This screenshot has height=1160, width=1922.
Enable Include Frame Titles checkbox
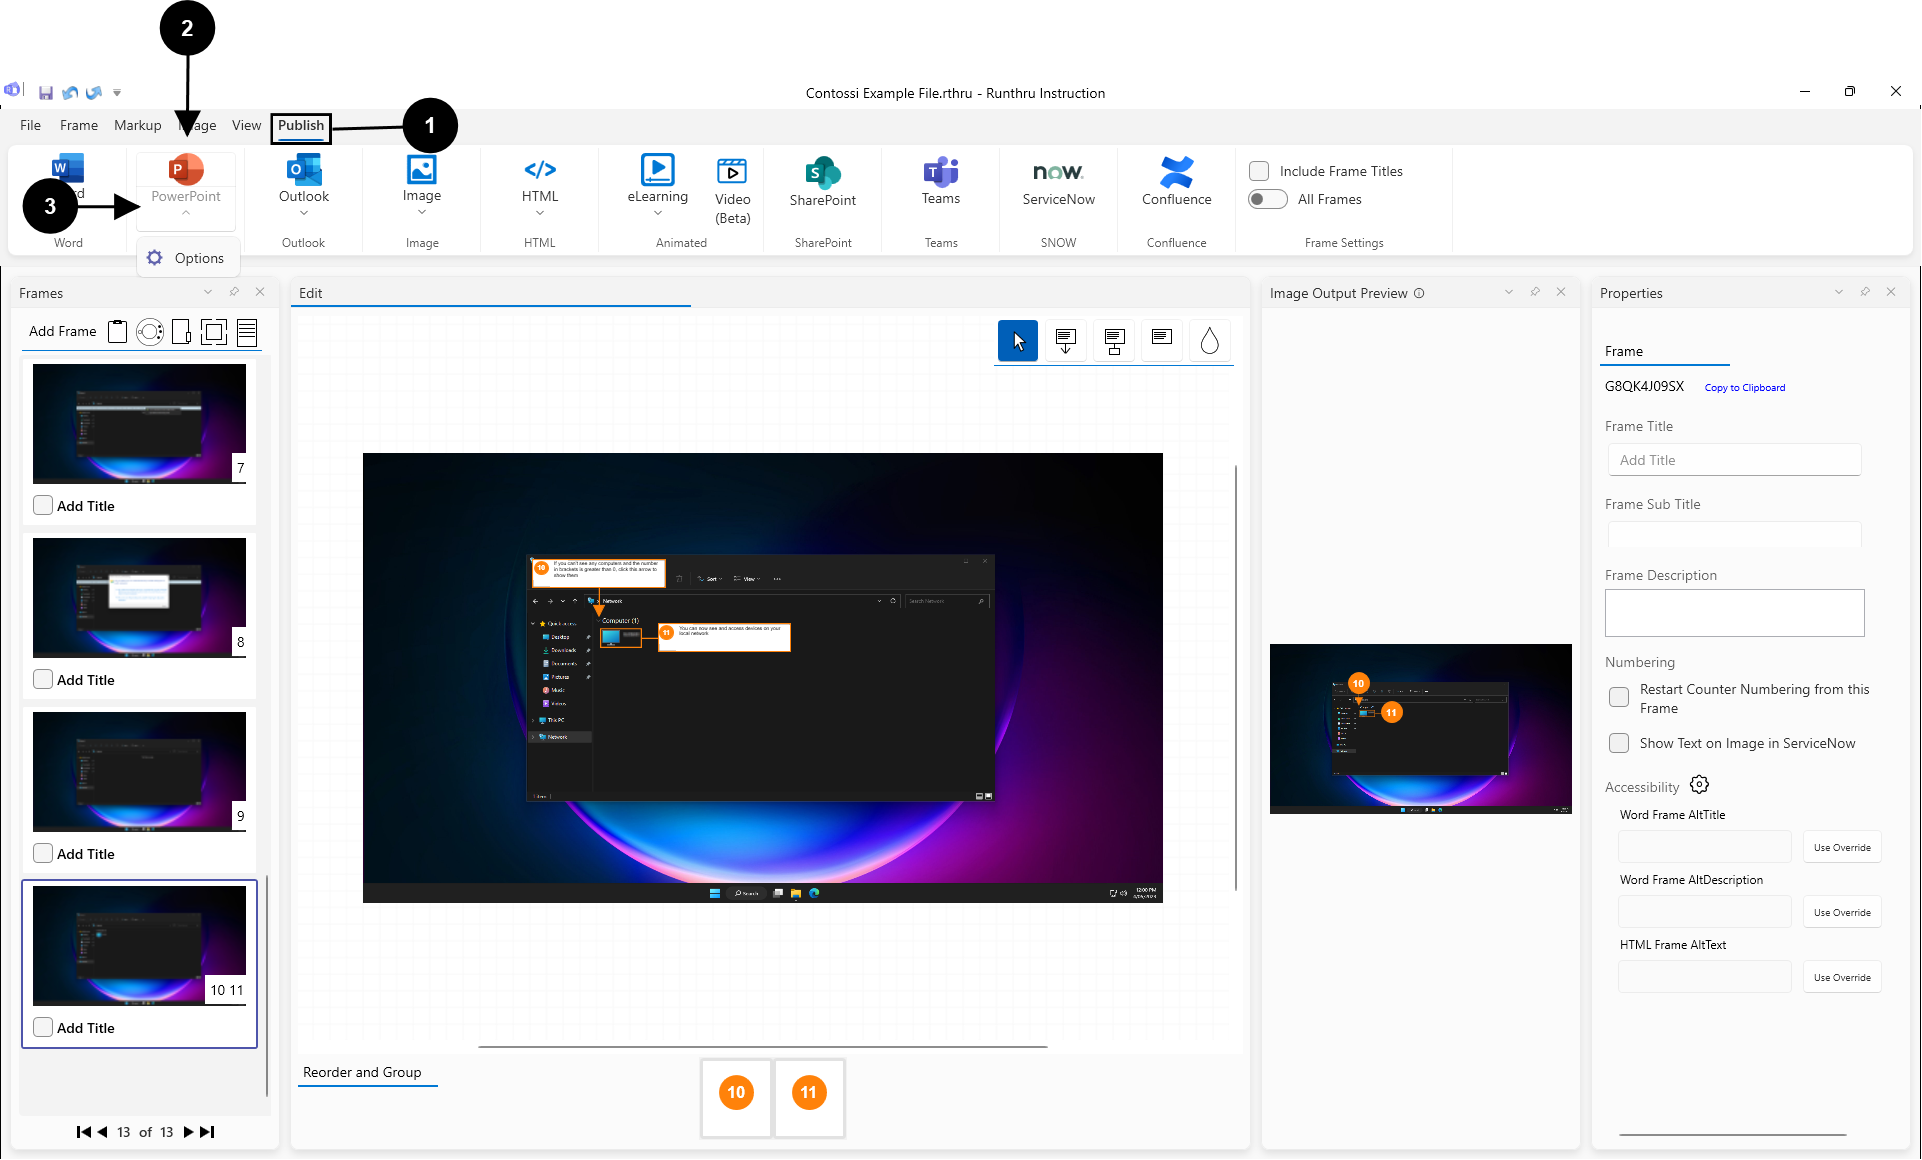pos(1259,171)
